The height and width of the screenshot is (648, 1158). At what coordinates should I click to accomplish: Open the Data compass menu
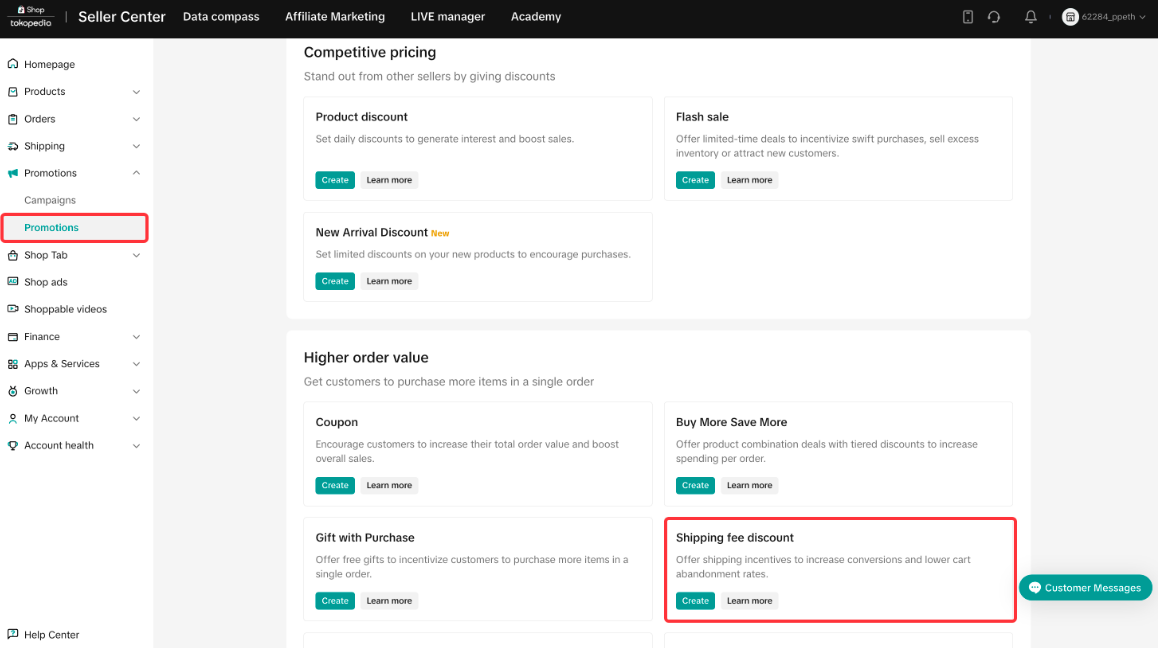tap(221, 17)
